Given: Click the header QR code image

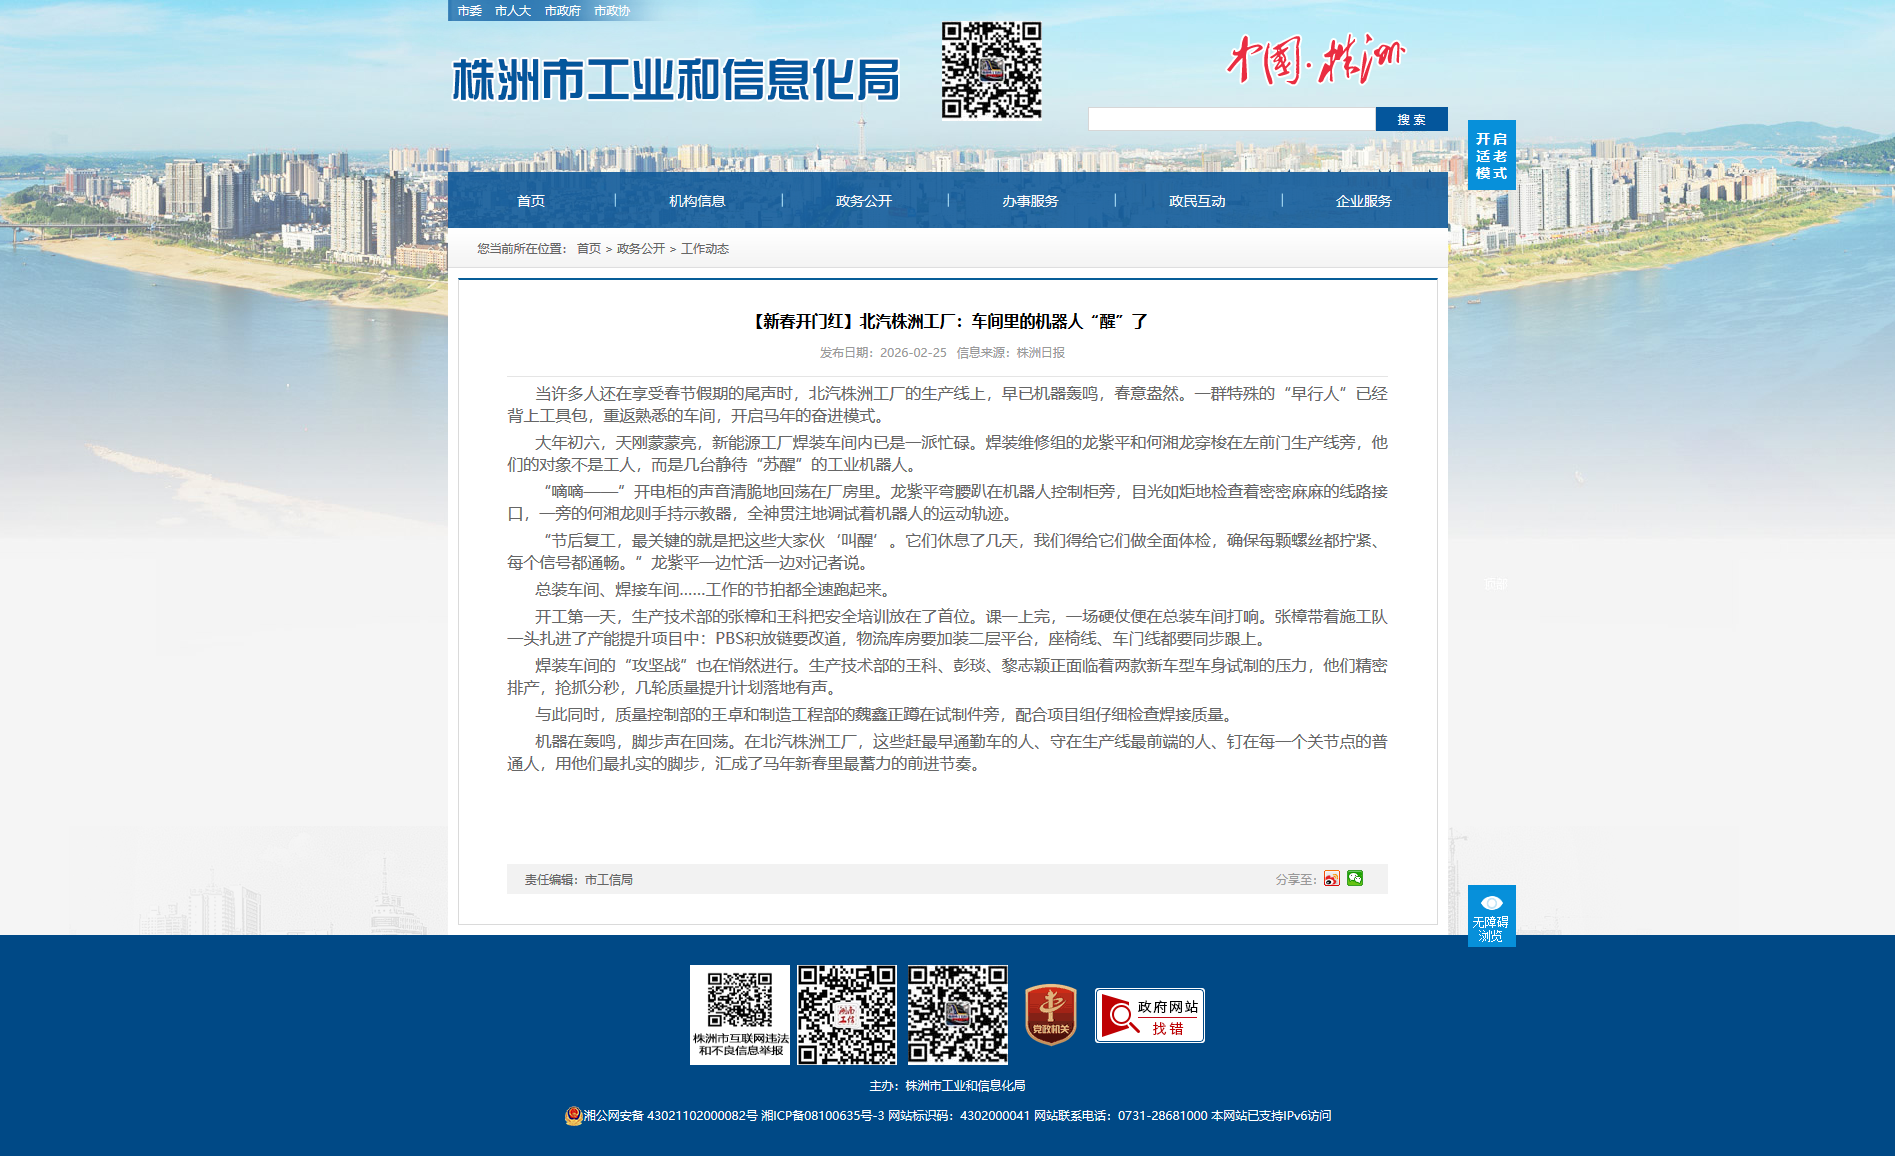Looking at the screenshot, I should click(991, 70).
